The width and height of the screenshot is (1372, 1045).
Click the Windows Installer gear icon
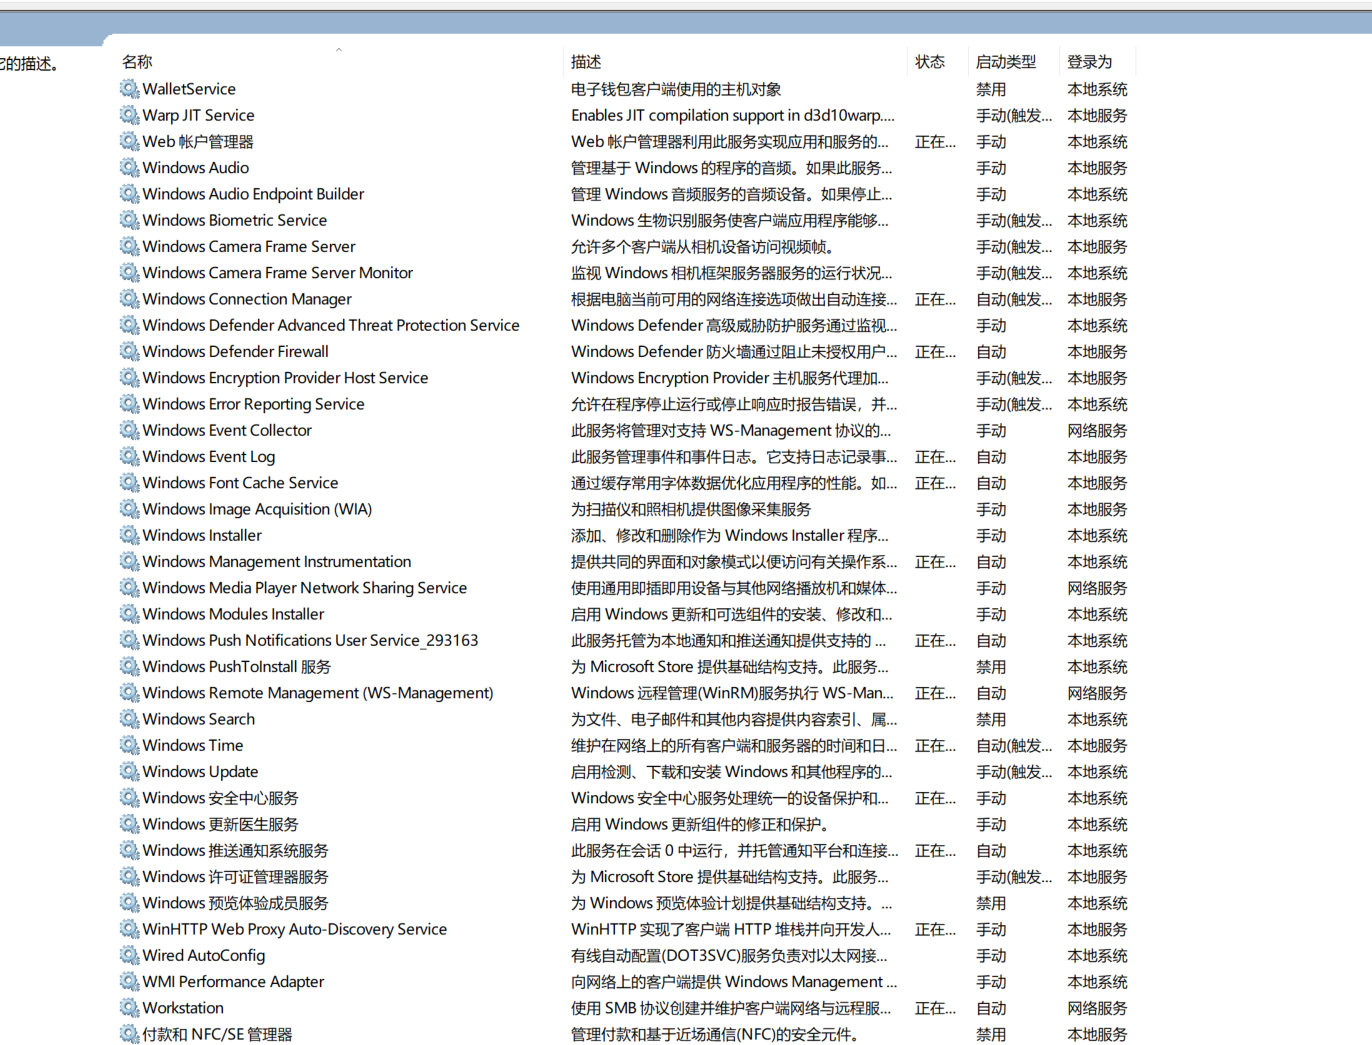(x=129, y=535)
